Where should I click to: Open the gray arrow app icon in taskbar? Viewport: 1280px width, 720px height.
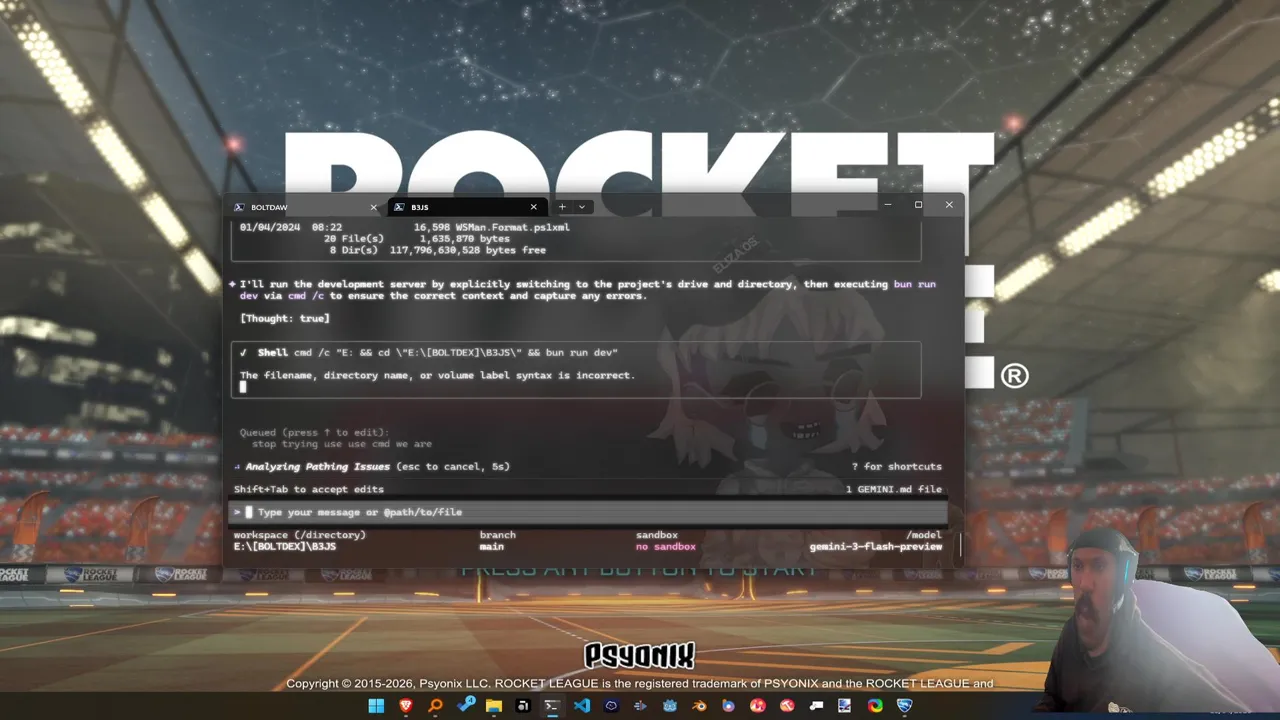(x=640, y=706)
